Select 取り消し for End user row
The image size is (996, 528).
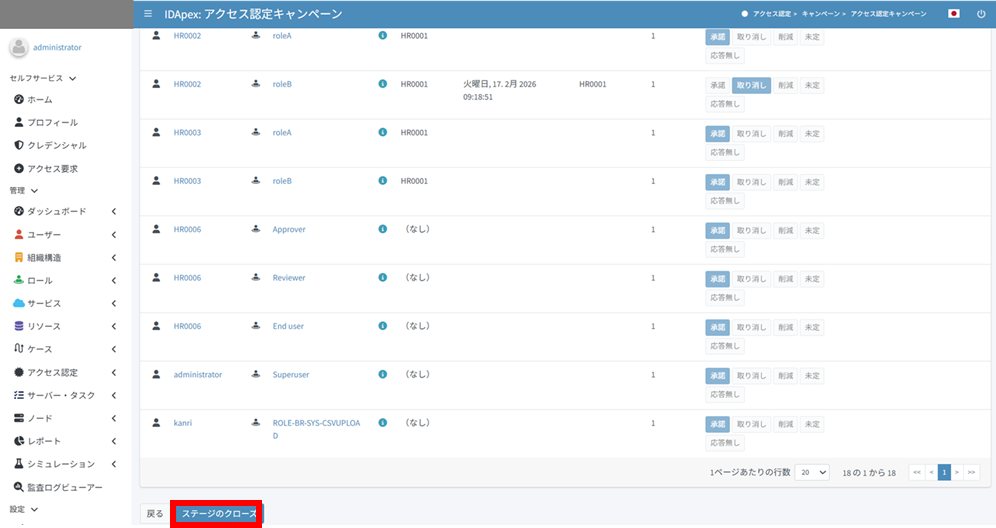pos(751,327)
